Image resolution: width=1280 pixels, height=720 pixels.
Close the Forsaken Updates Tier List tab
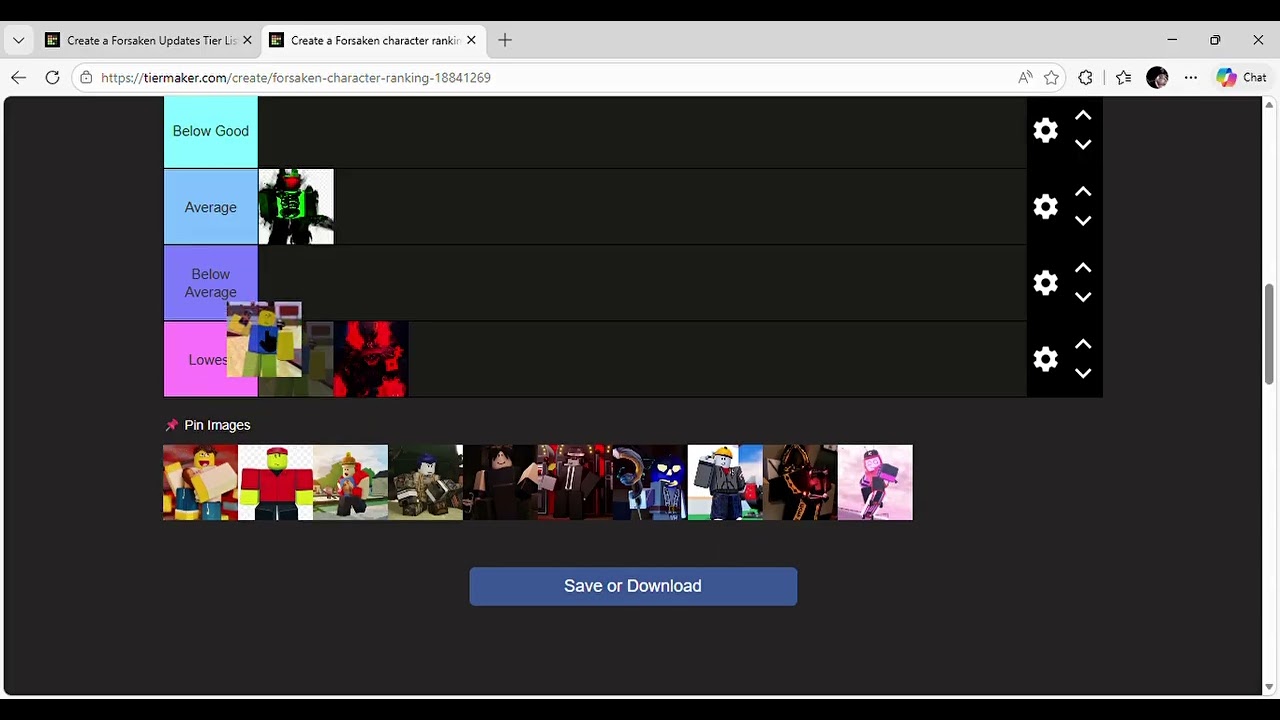click(x=247, y=41)
